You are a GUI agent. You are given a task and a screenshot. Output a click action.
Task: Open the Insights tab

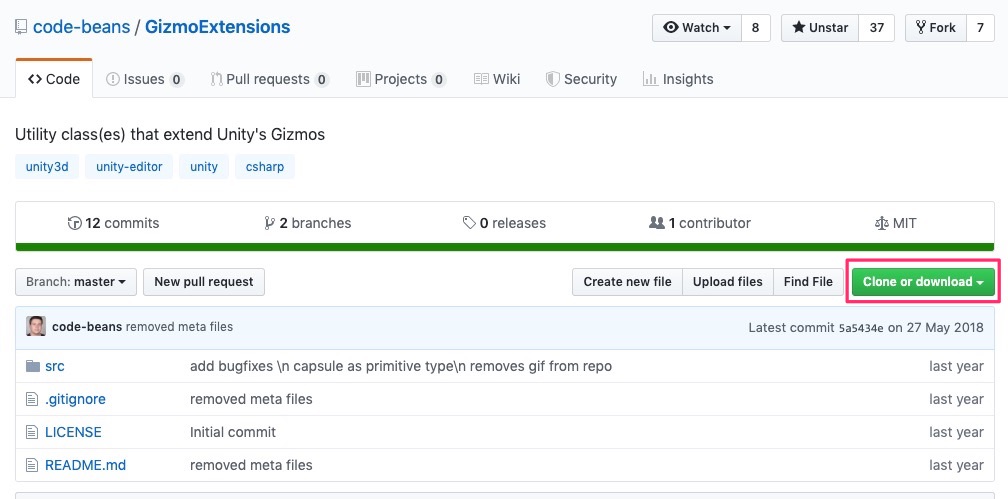click(678, 79)
